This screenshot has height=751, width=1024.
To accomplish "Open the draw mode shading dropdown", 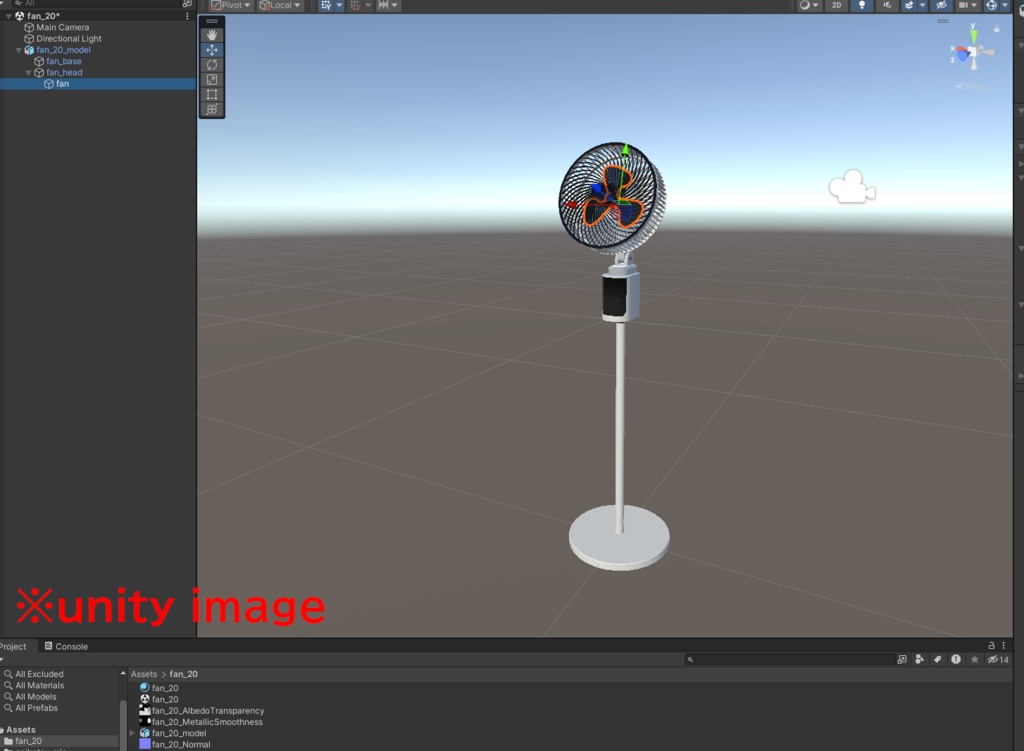I will point(808,5).
